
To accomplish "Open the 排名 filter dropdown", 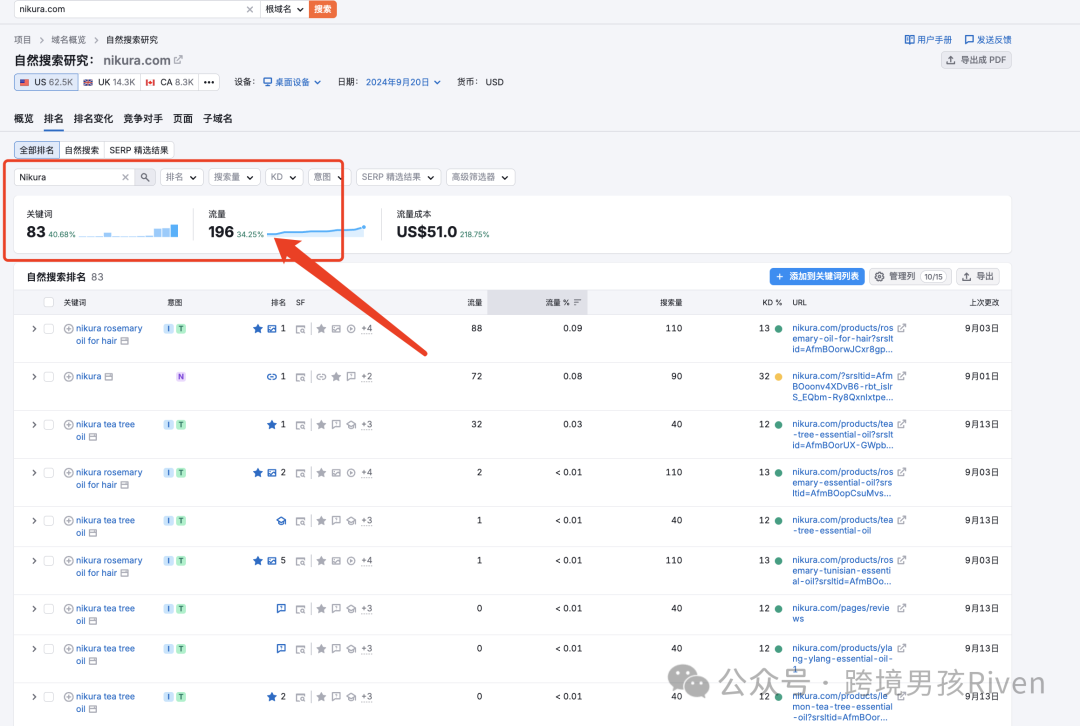I will 181,177.
